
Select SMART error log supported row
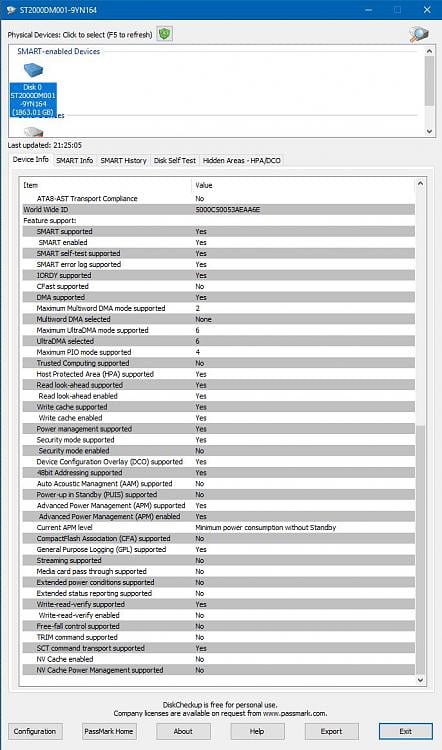(x=218, y=265)
